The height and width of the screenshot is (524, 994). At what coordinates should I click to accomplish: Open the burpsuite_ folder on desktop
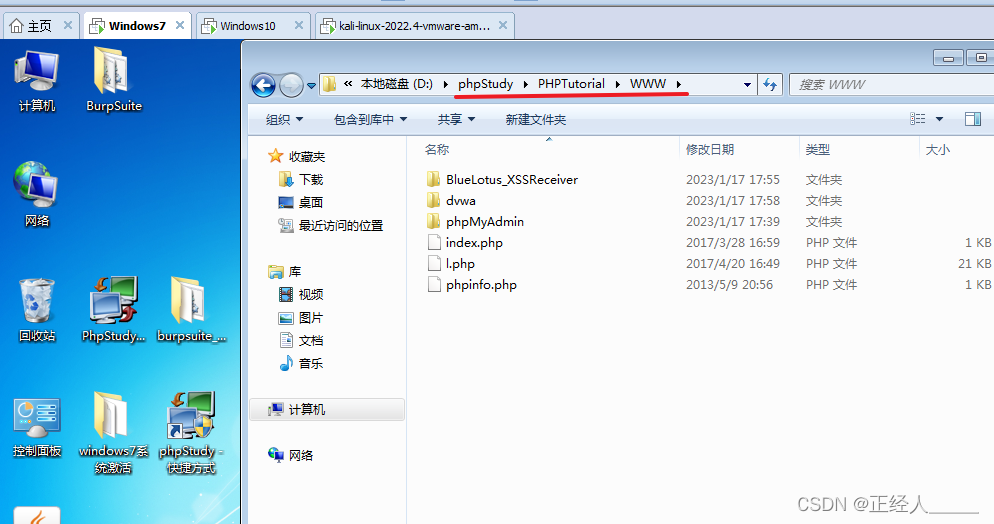pos(191,310)
